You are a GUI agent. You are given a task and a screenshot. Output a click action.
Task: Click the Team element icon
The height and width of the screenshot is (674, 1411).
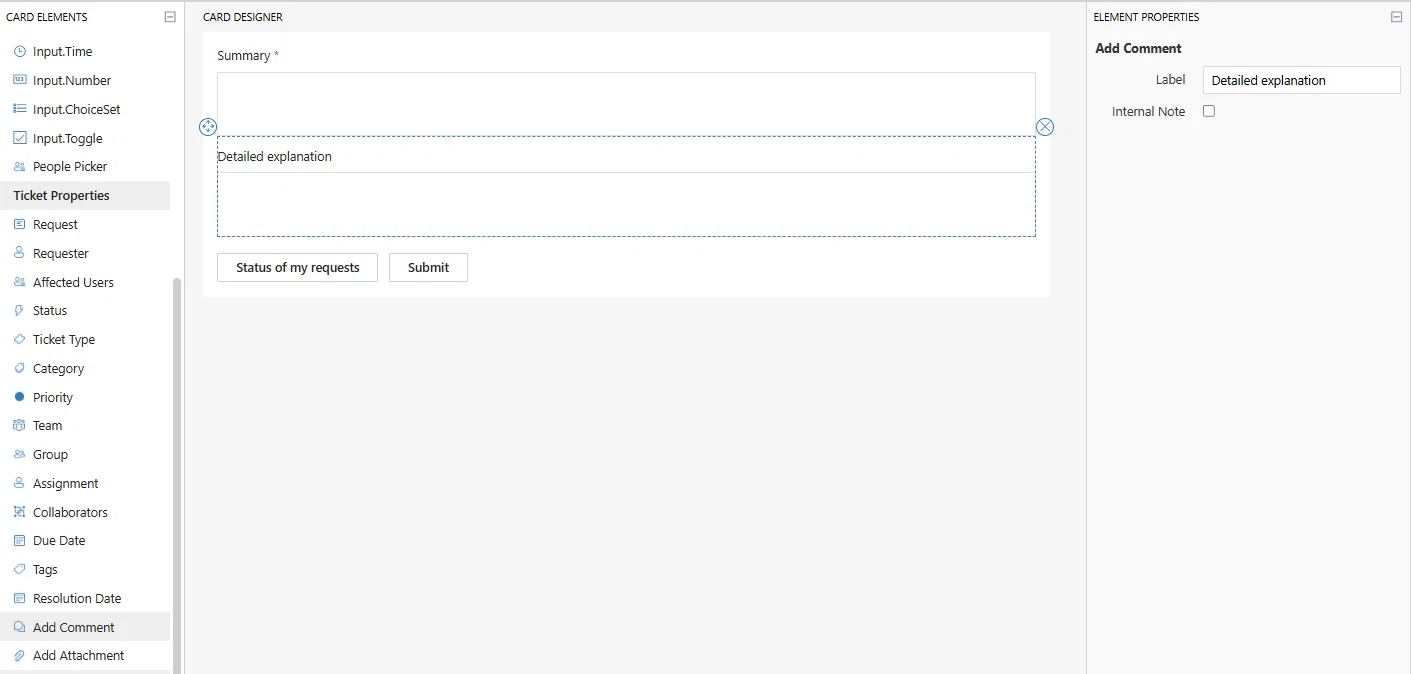tap(19, 425)
